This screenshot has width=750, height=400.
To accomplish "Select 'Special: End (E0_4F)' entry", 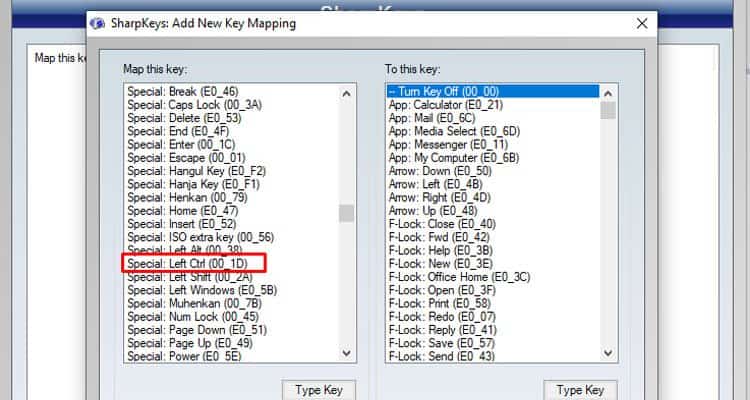I will [x=178, y=131].
